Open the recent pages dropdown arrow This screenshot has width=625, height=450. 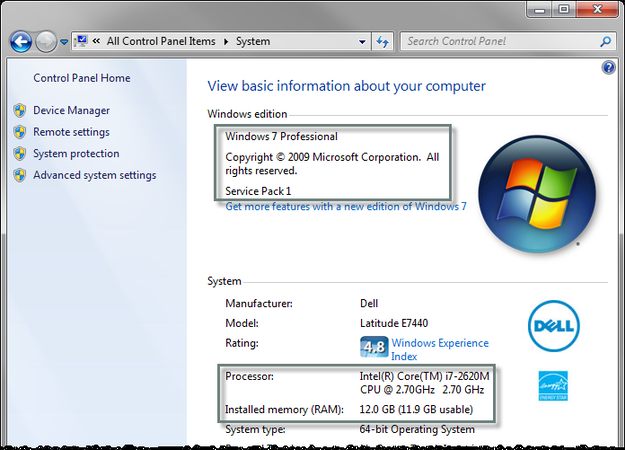[64, 41]
